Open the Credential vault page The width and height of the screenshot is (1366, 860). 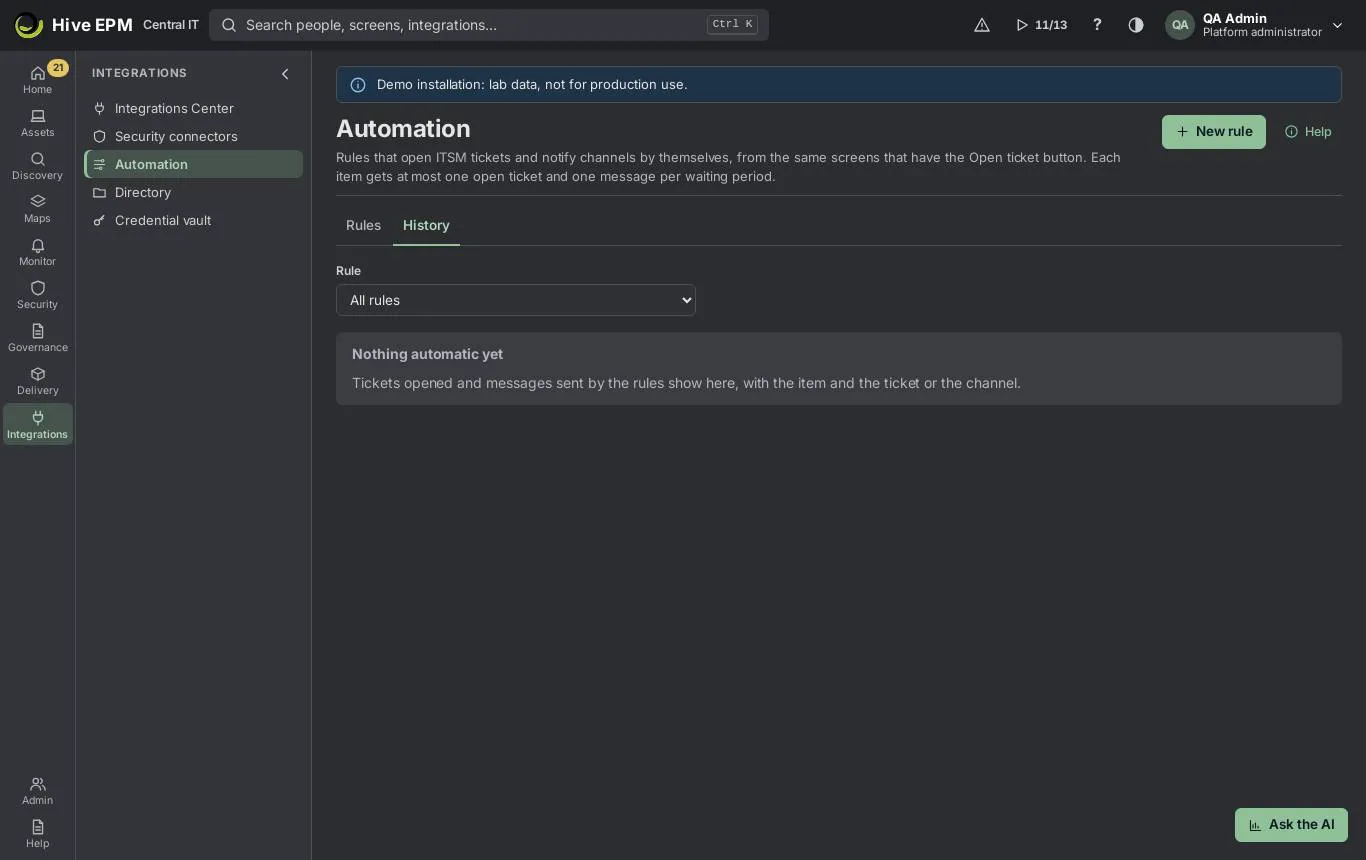(x=193, y=220)
